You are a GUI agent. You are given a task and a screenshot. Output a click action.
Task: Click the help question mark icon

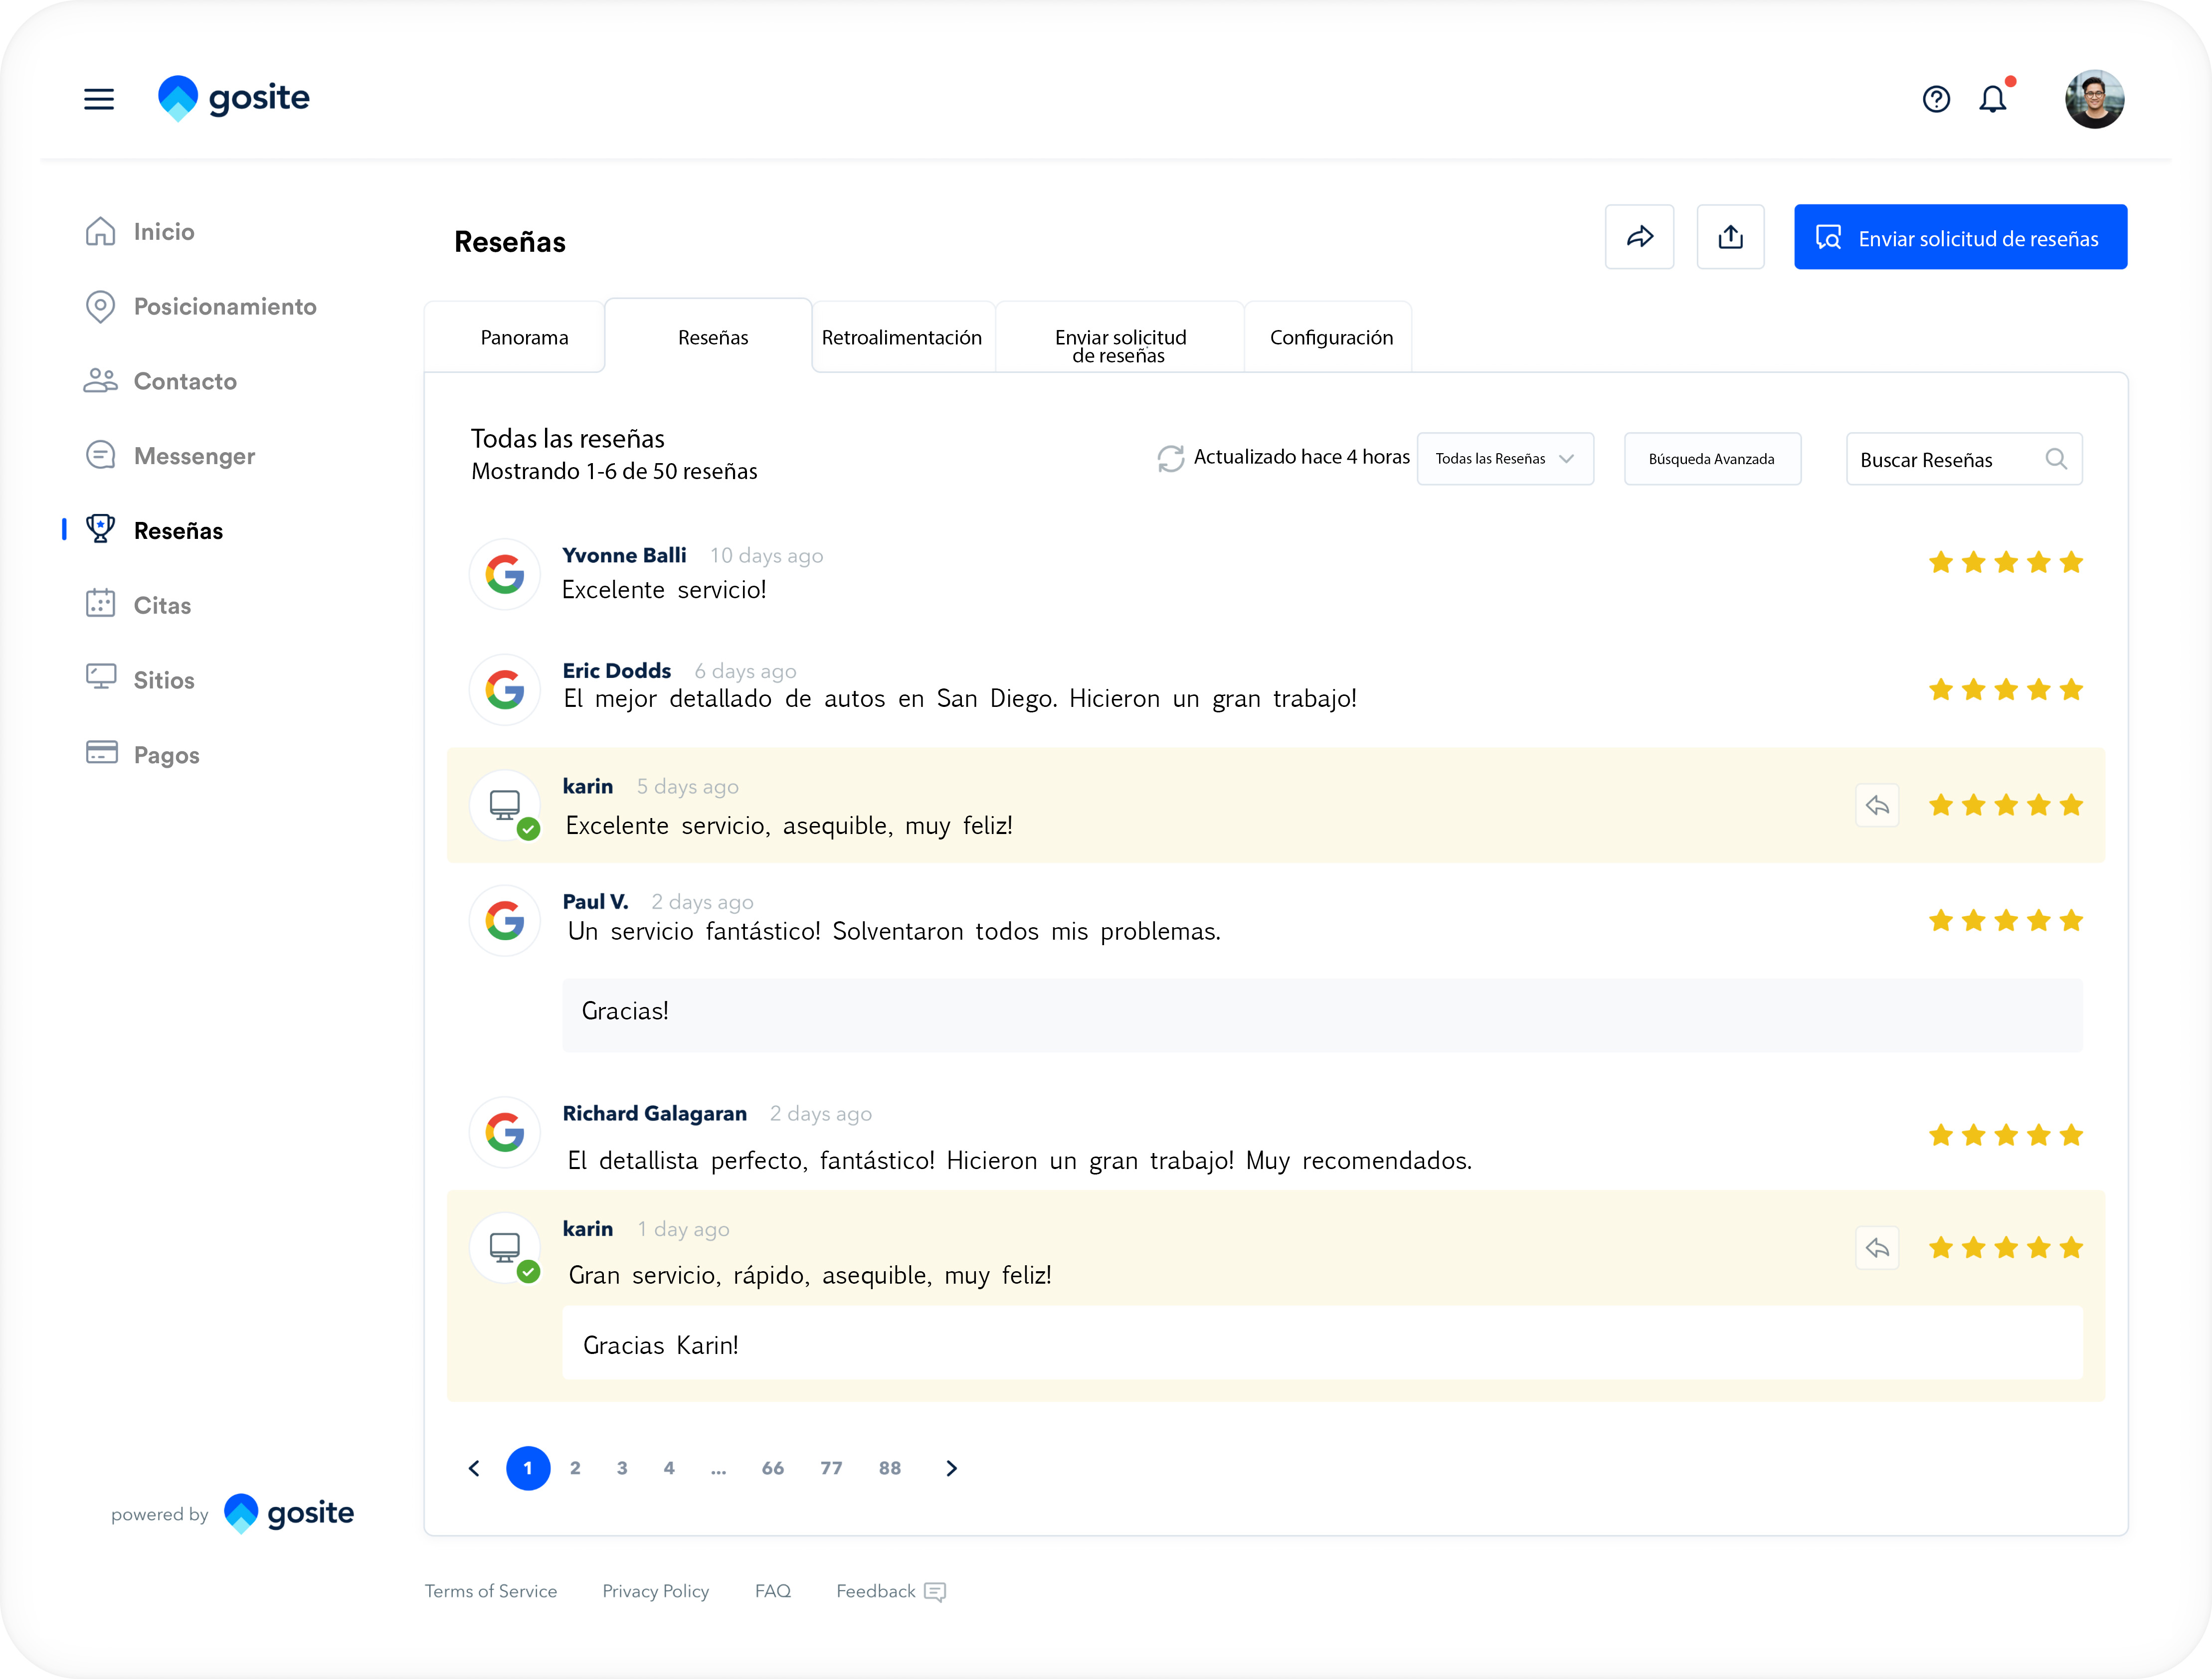tap(1936, 99)
